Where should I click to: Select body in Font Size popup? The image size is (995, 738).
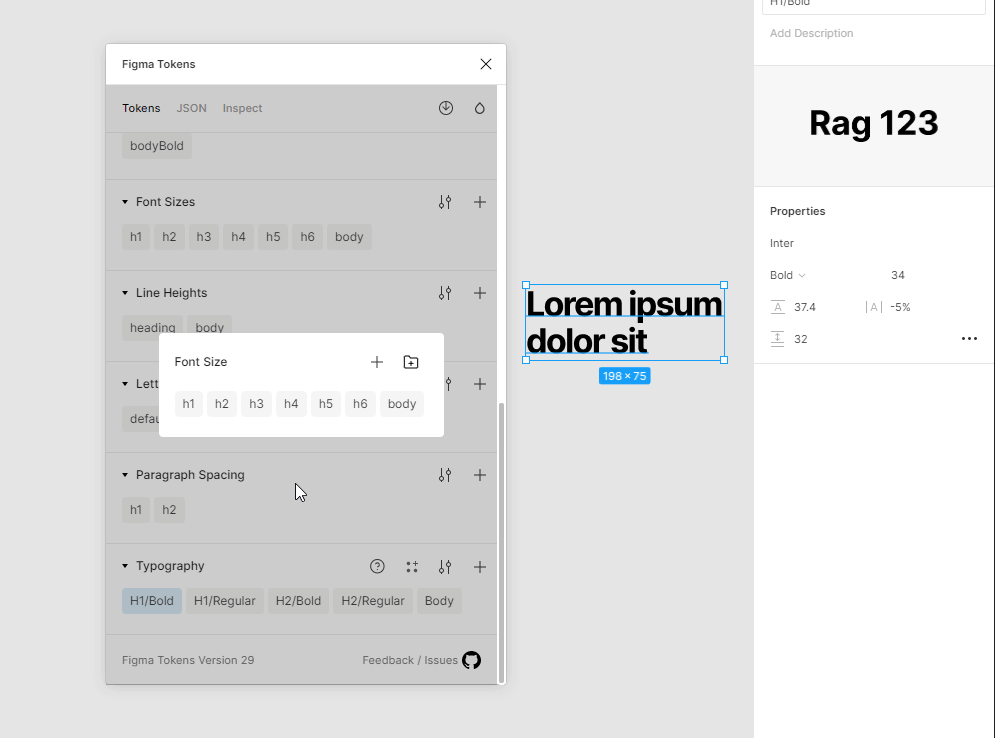[402, 404]
